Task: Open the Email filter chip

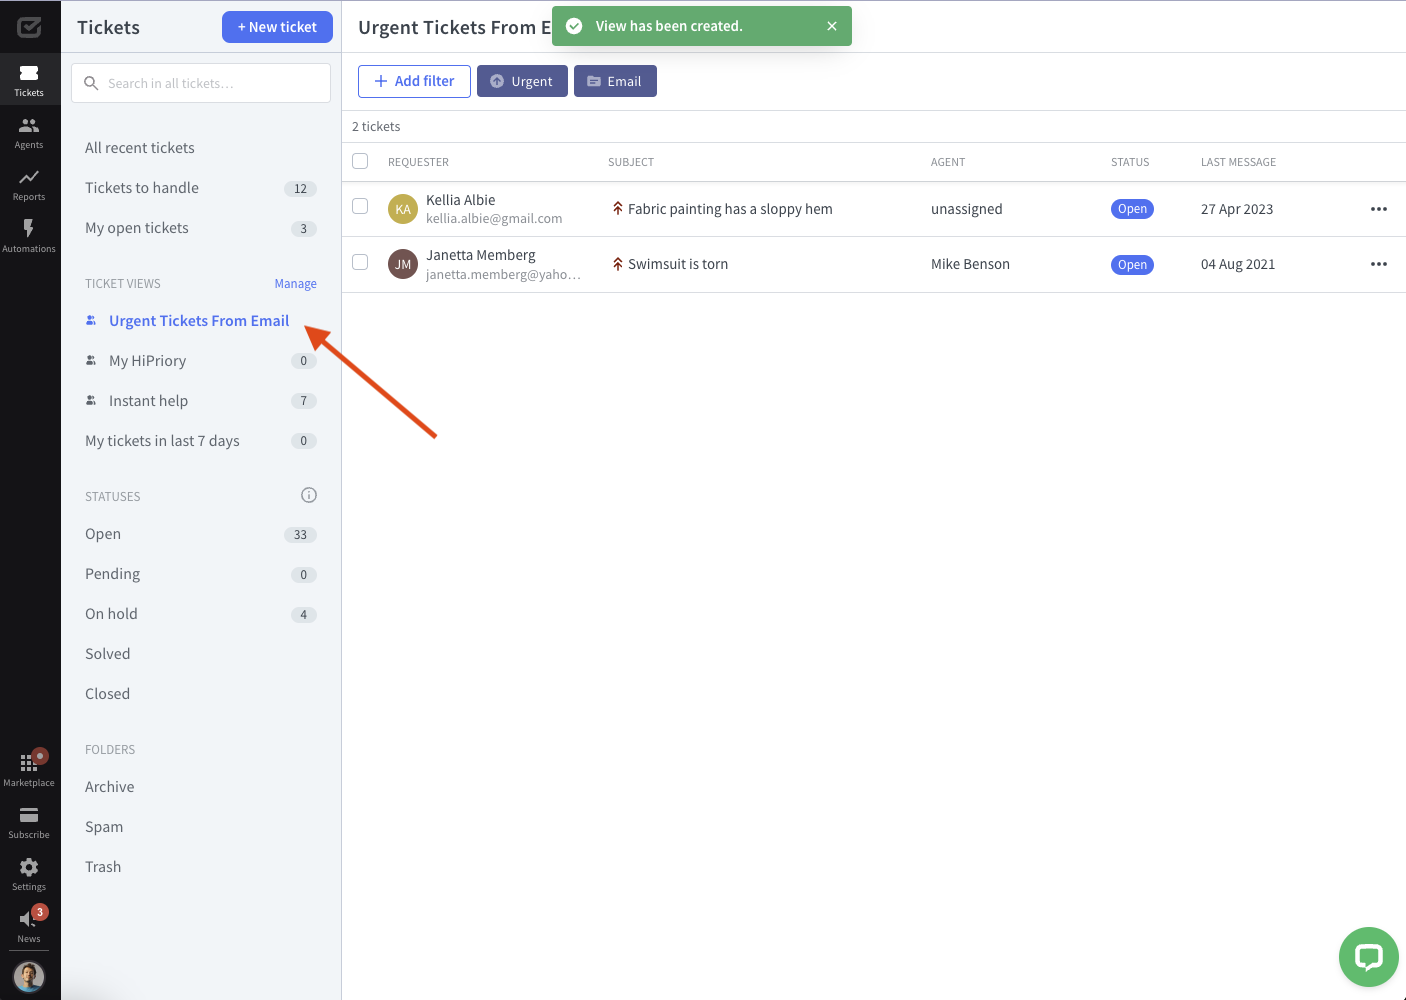Action: pyautogui.click(x=615, y=81)
